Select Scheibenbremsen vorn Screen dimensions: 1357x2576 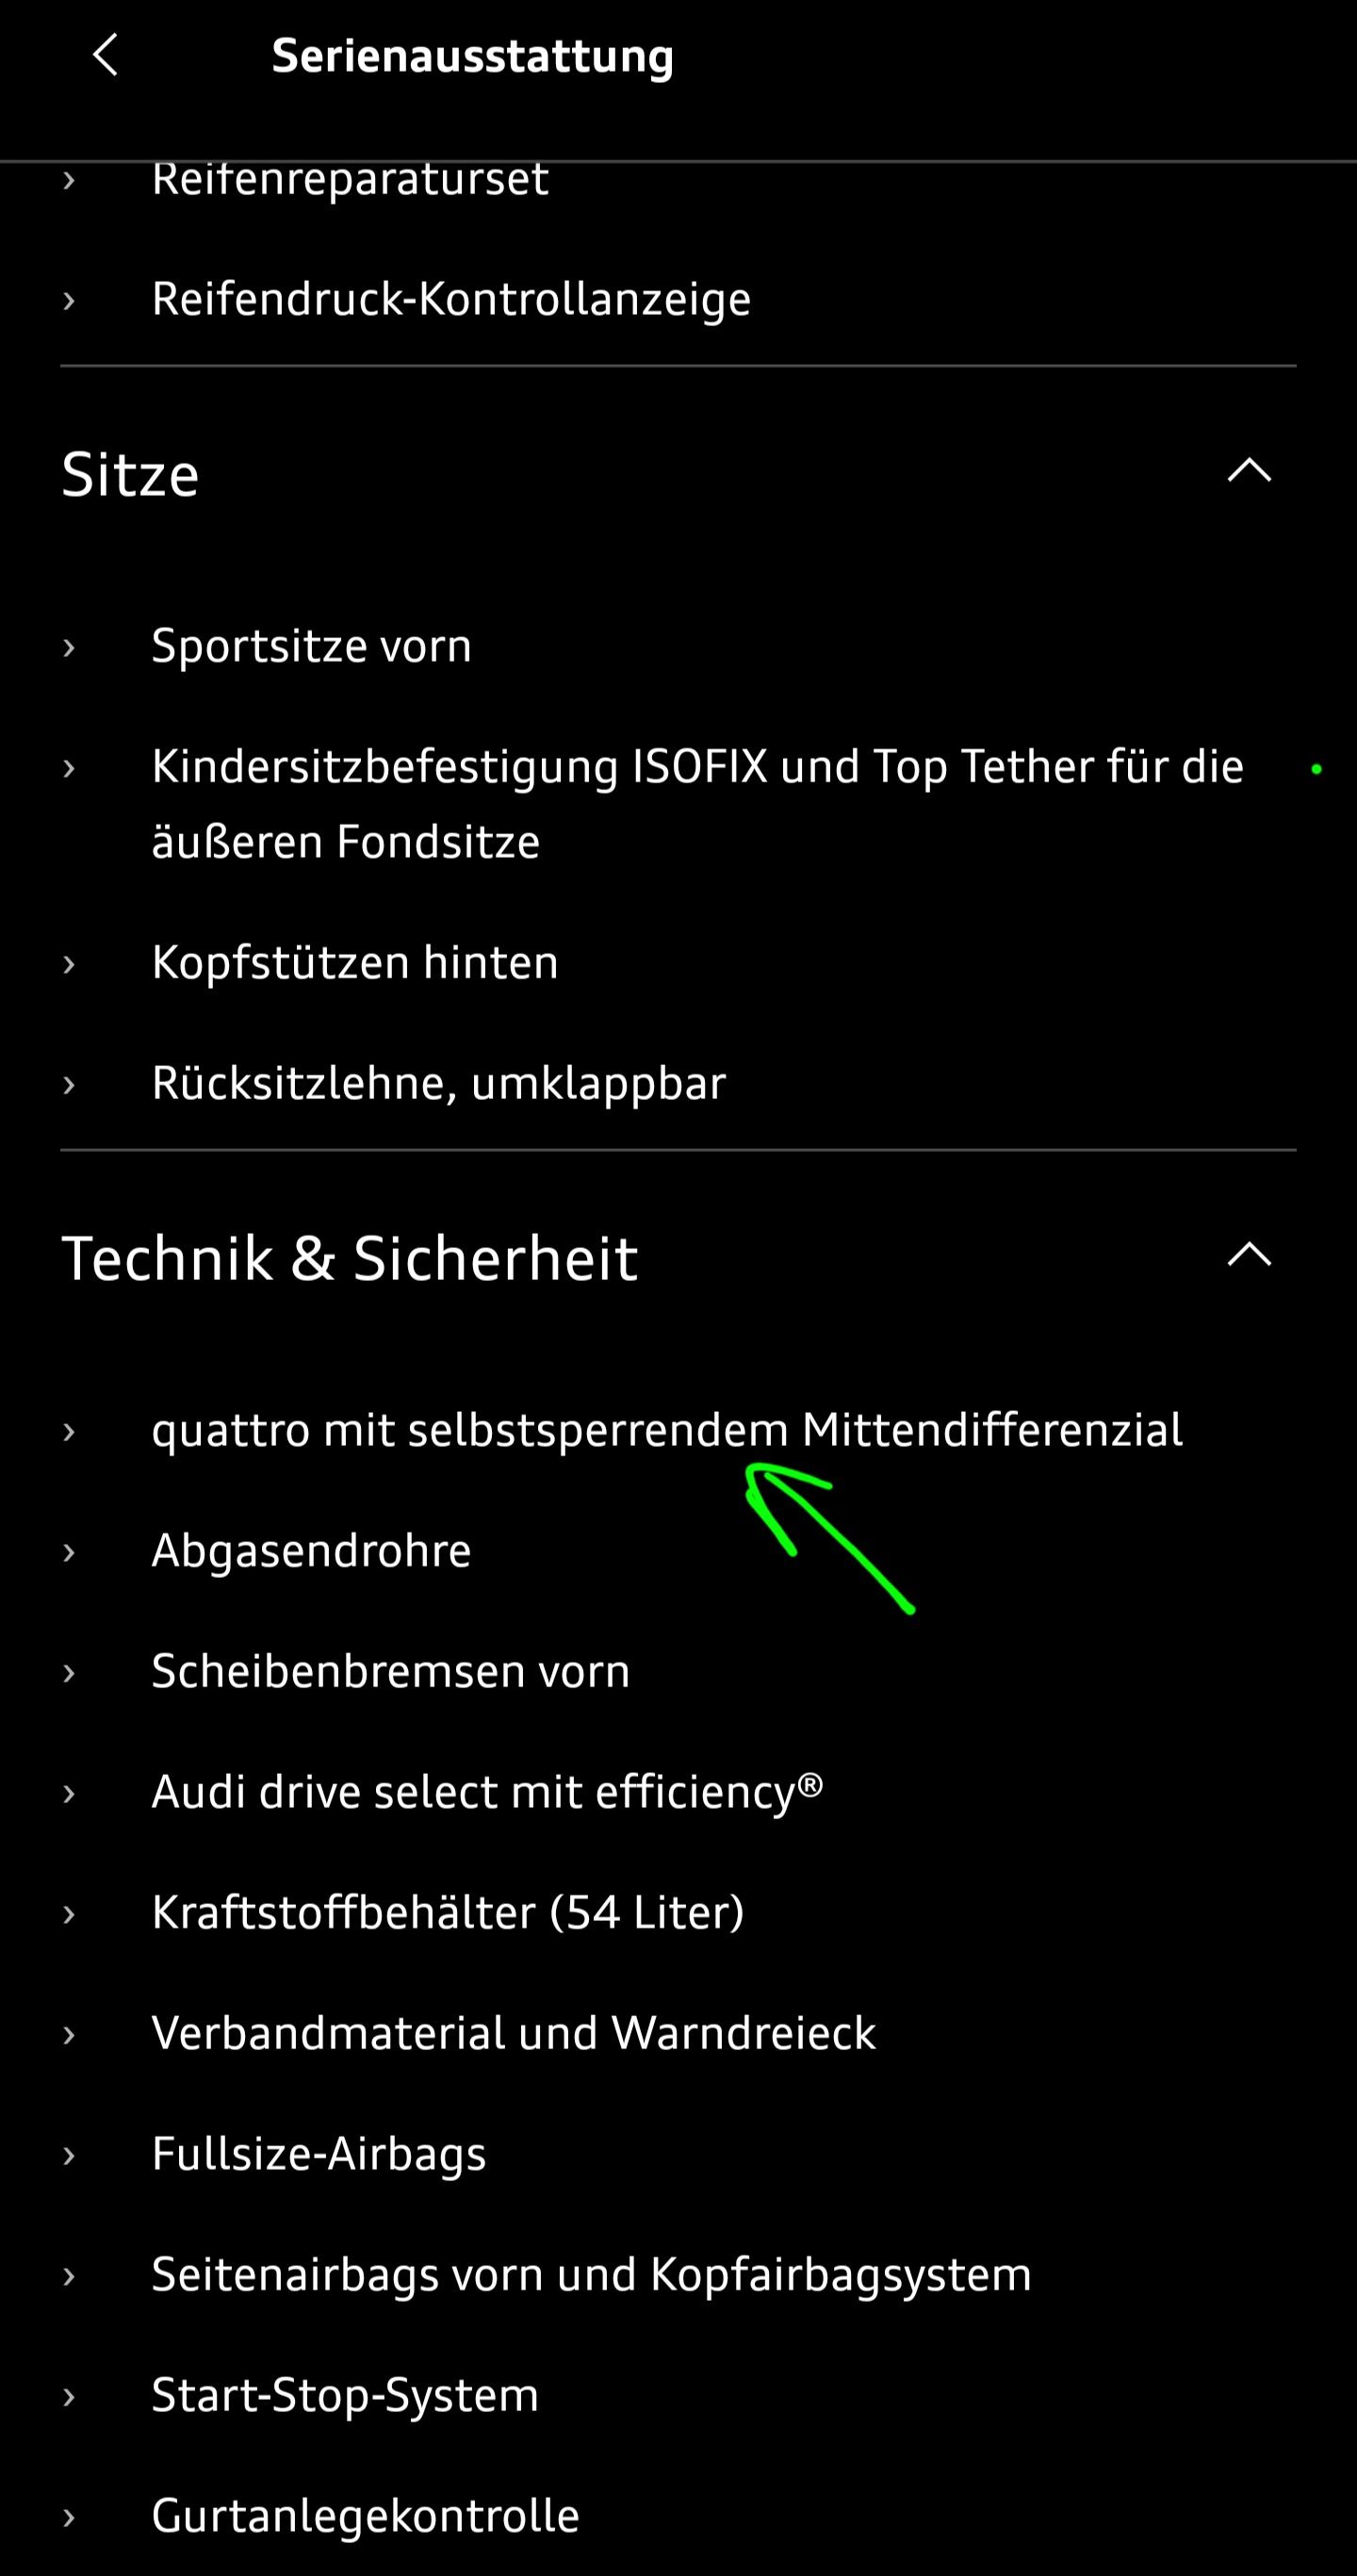(x=391, y=1671)
